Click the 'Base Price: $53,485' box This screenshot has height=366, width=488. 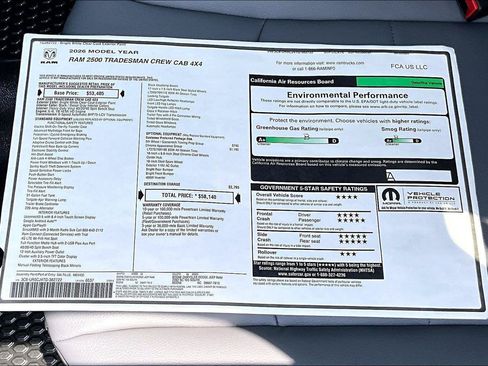[x=81, y=93]
